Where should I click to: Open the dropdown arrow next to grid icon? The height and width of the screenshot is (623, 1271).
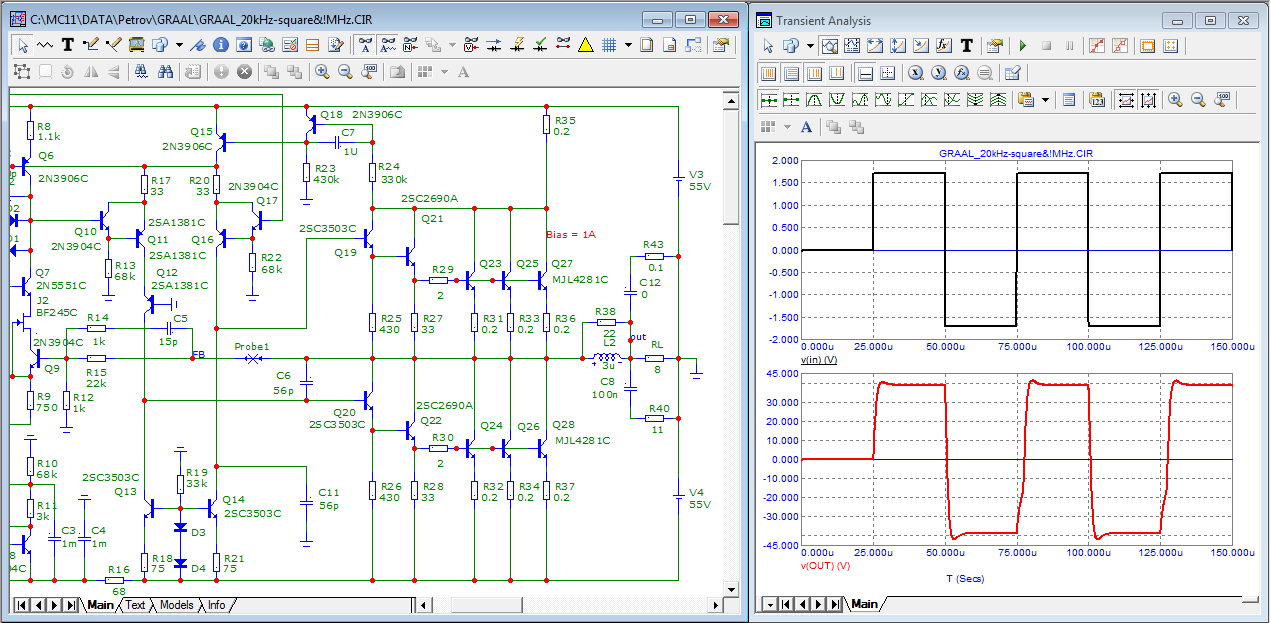(x=628, y=45)
